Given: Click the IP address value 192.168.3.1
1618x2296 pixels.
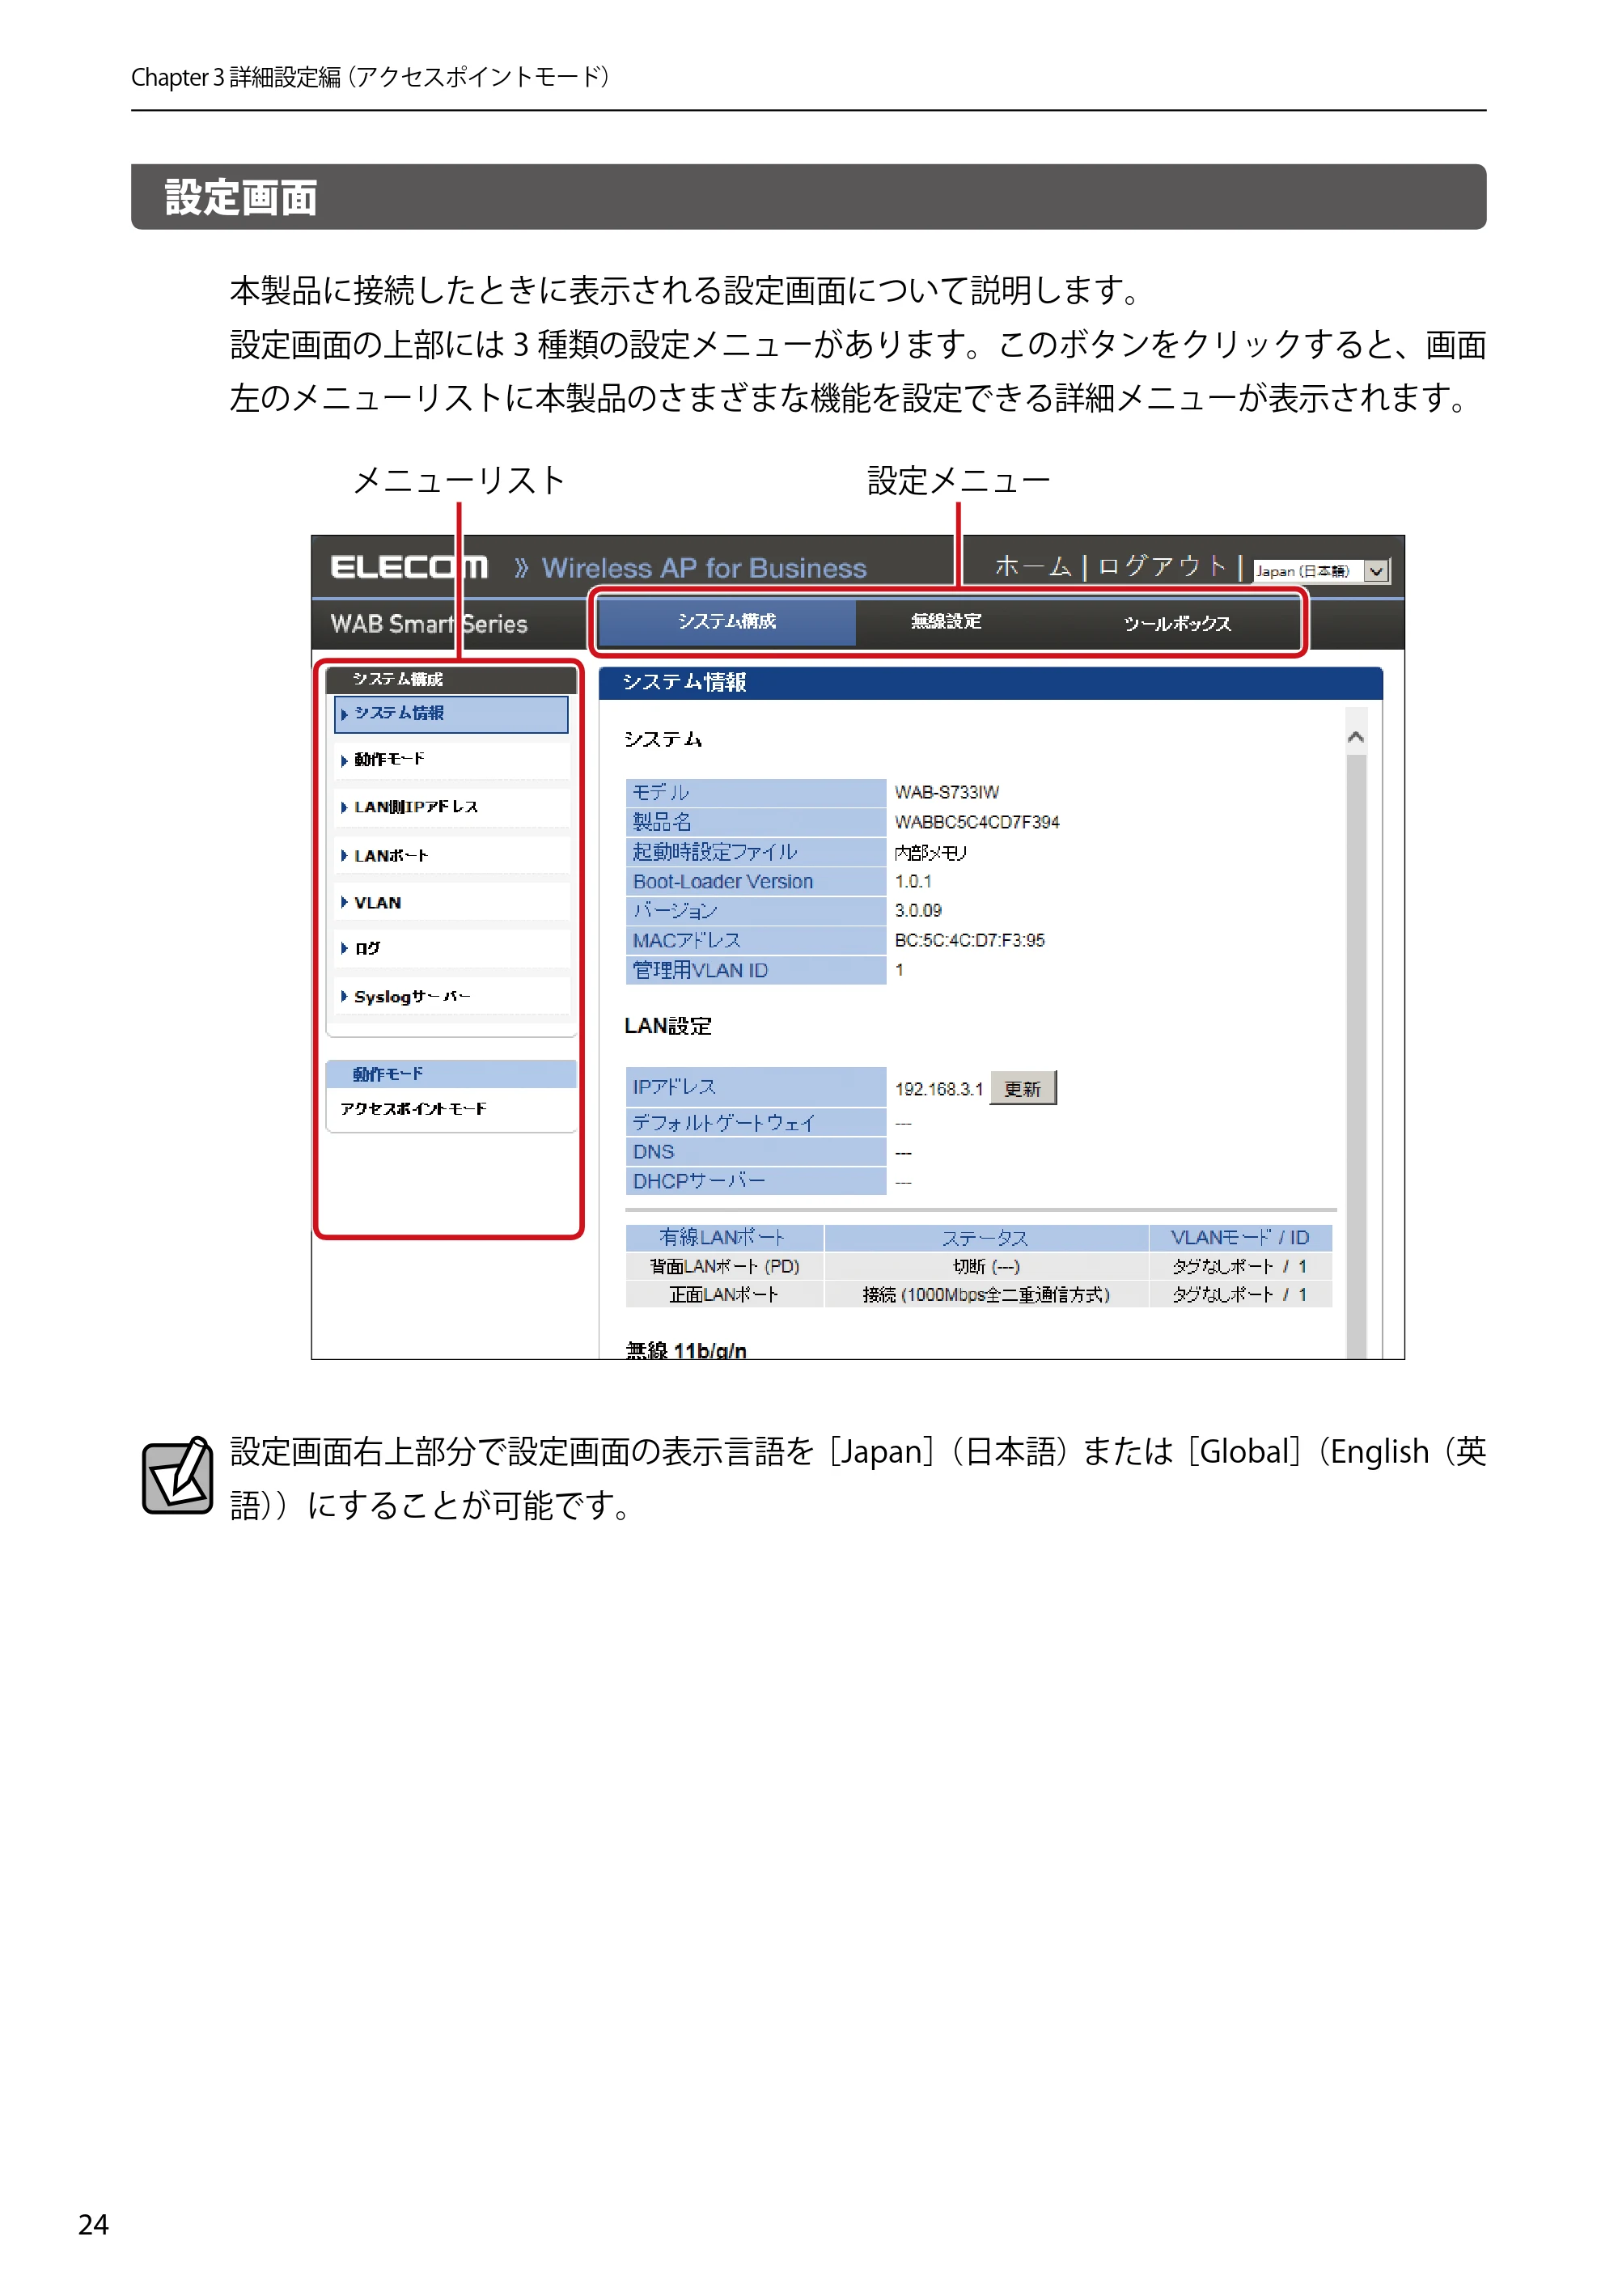Looking at the screenshot, I should pos(938,1089).
